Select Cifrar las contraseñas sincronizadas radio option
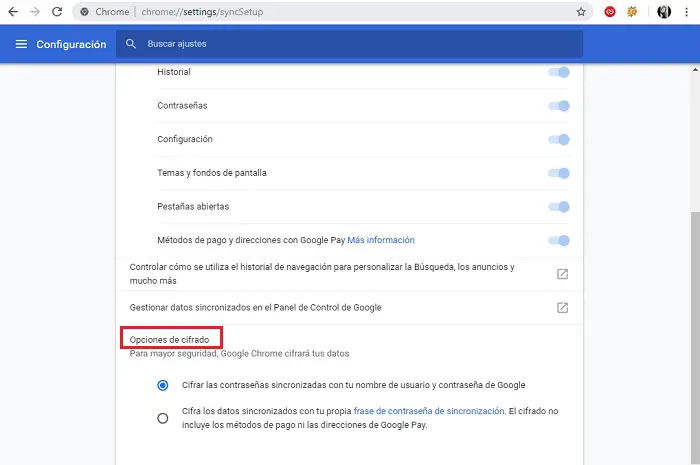Image resolution: width=700 pixels, height=465 pixels. (x=163, y=385)
